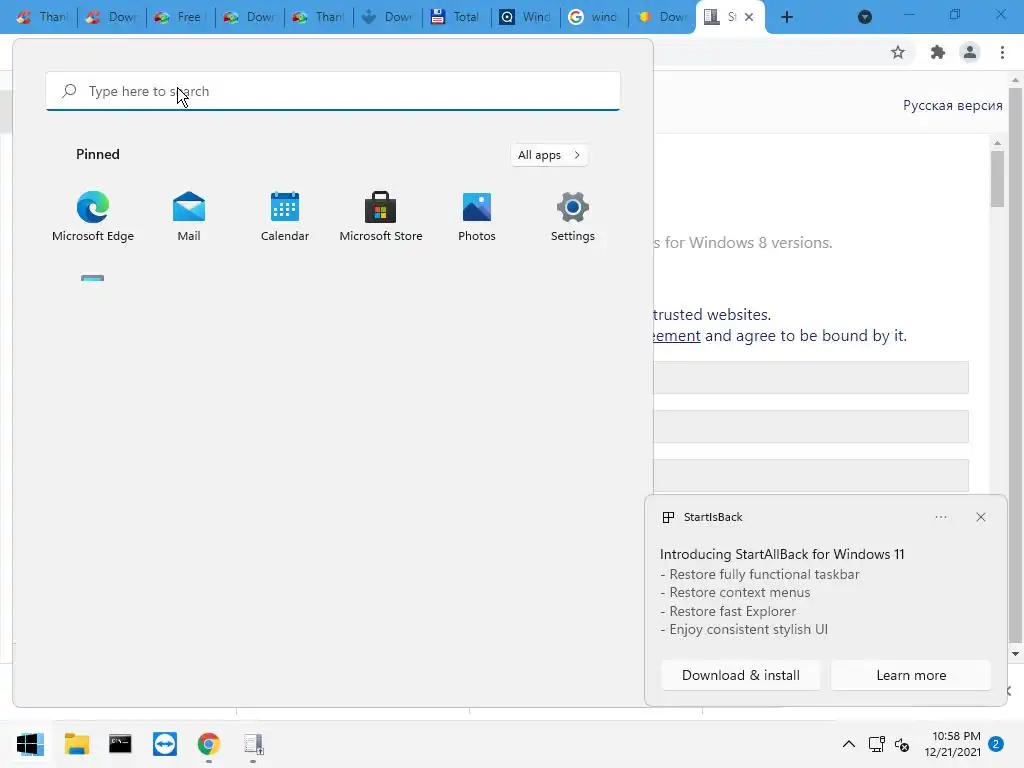1024x768 pixels.
Task: Open Command Prompt from the taskbar
Action: (x=120, y=744)
